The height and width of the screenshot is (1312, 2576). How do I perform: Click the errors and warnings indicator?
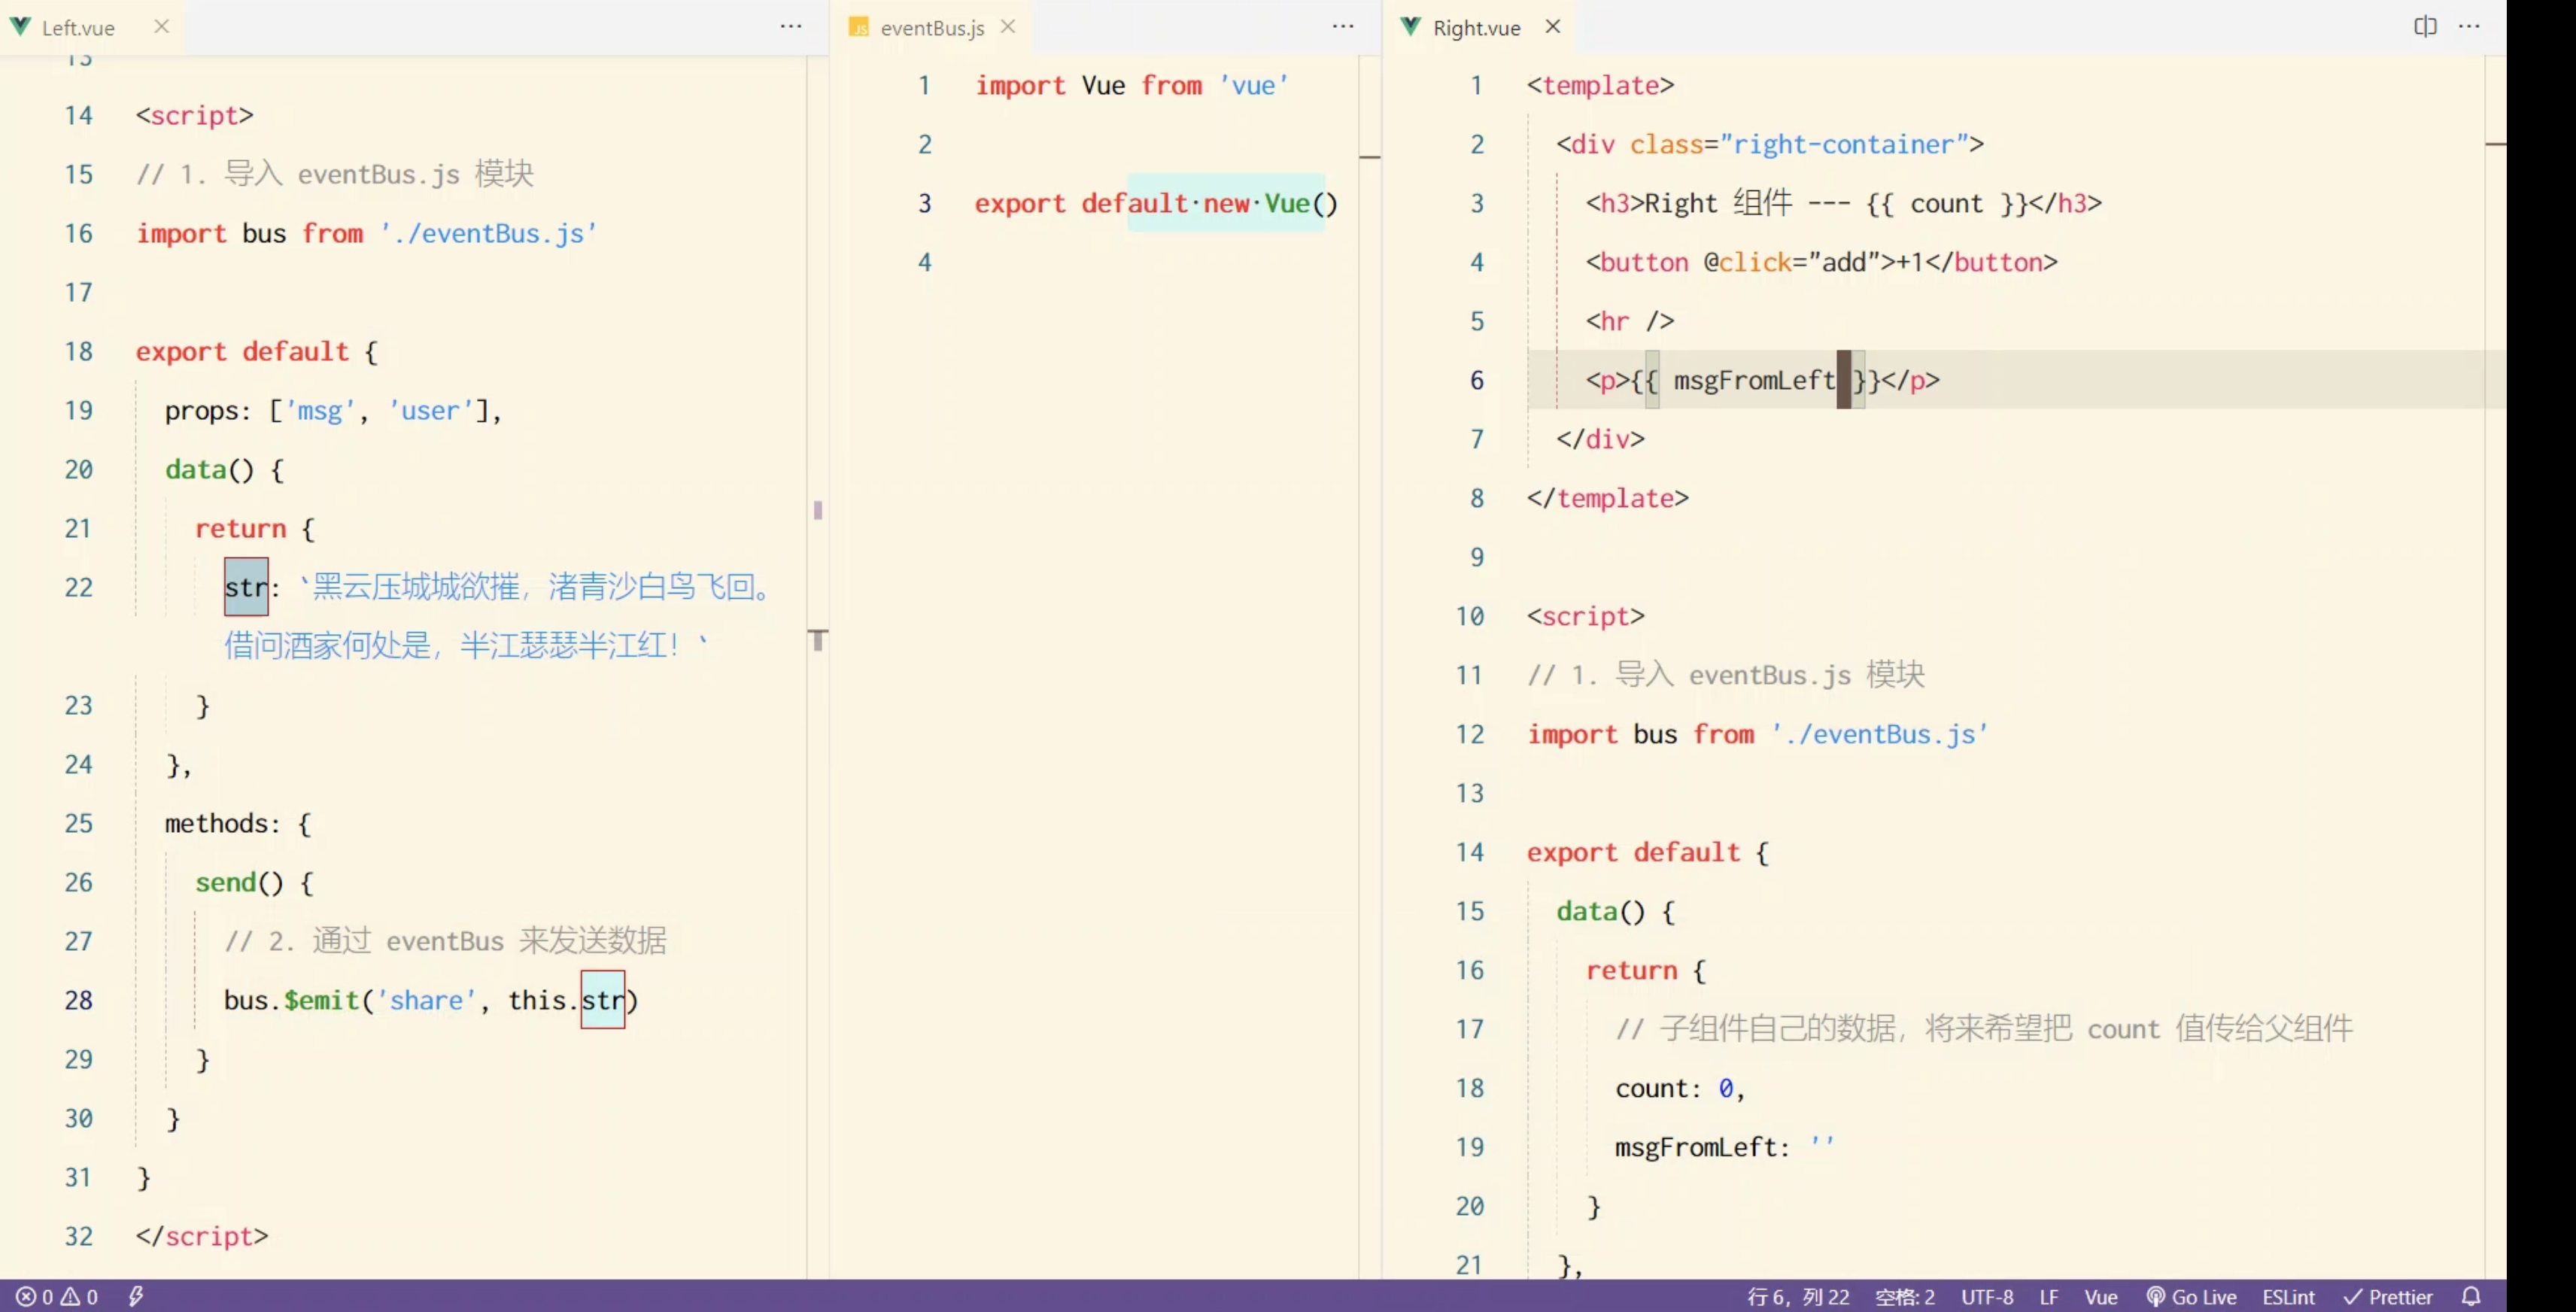click(57, 1297)
